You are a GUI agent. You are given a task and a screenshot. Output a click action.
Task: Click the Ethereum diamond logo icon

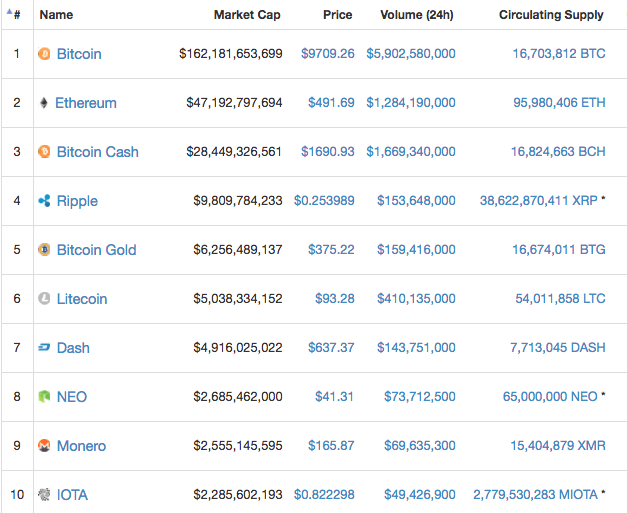[44, 103]
